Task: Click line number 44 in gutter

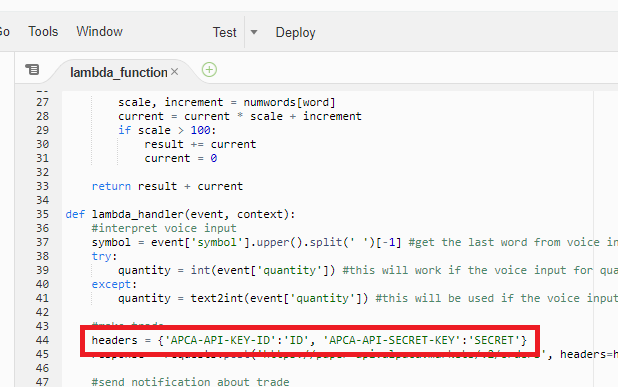Action: coord(43,340)
